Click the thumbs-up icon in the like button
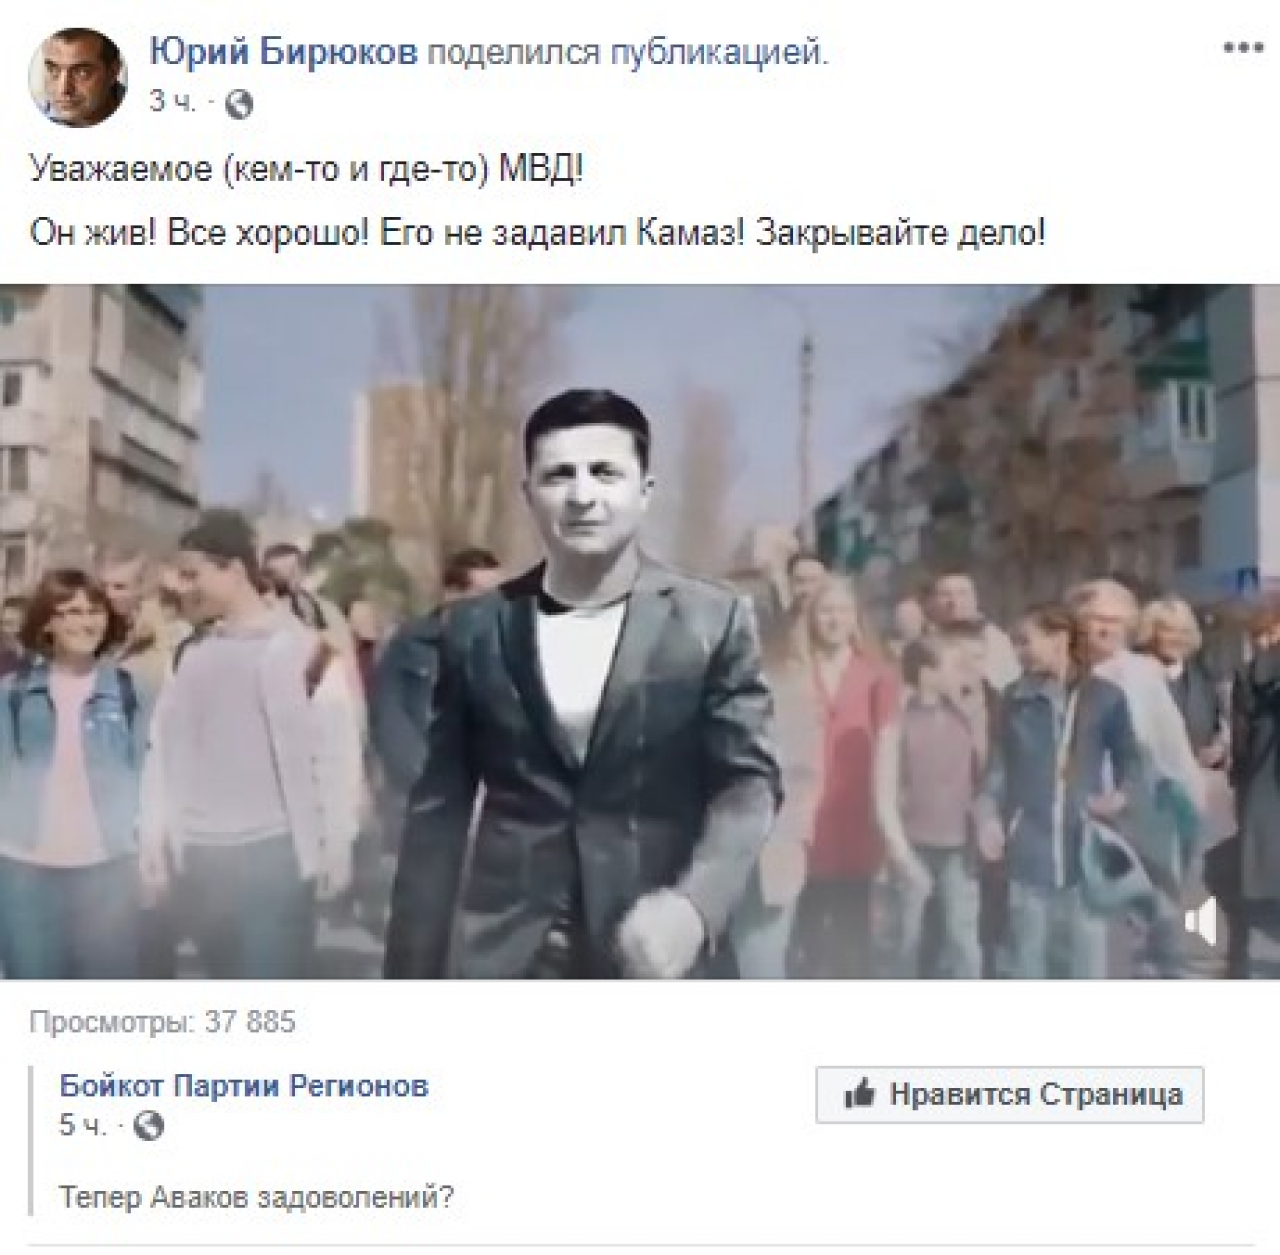This screenshot has width=1280, height=1255. pyautogui.click(x=859, y=1094)
